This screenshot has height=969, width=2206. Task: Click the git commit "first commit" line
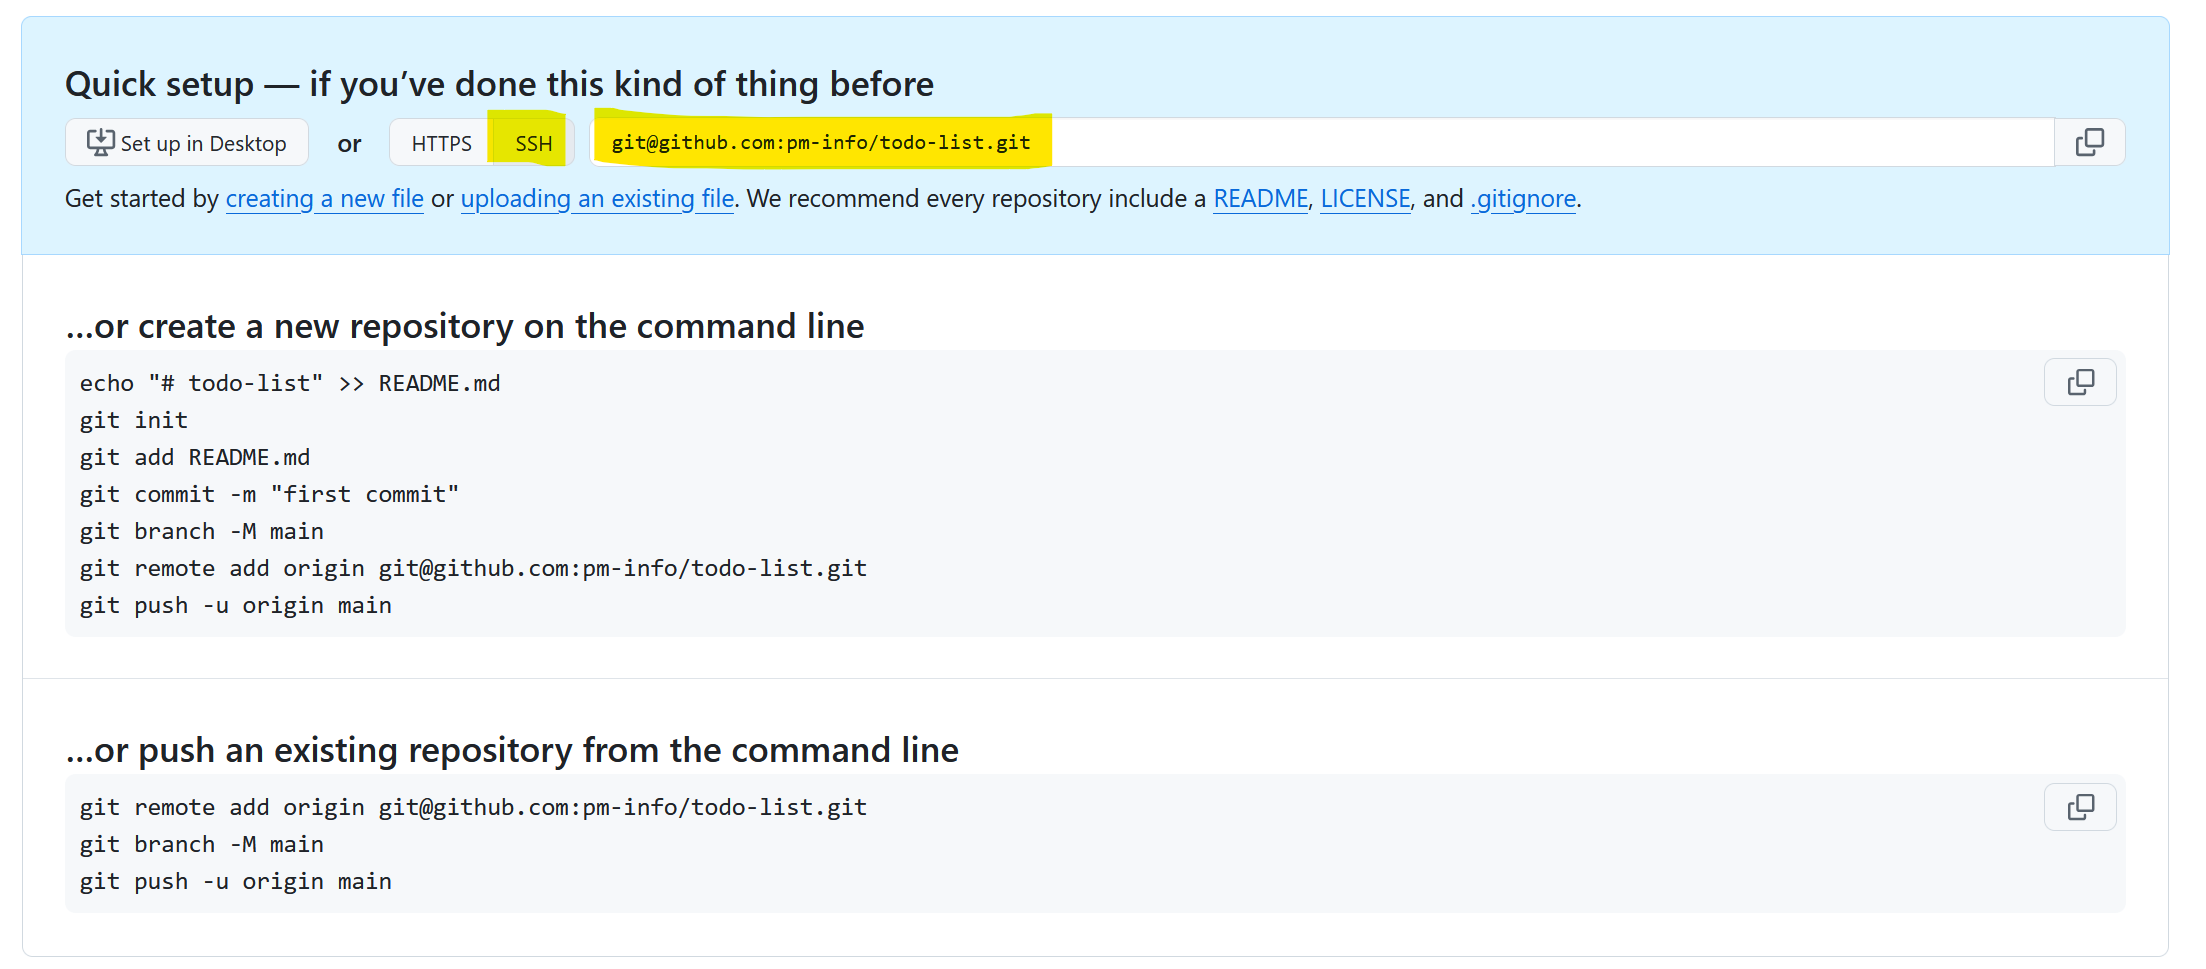pyautogui.click(x=269, y=495)
